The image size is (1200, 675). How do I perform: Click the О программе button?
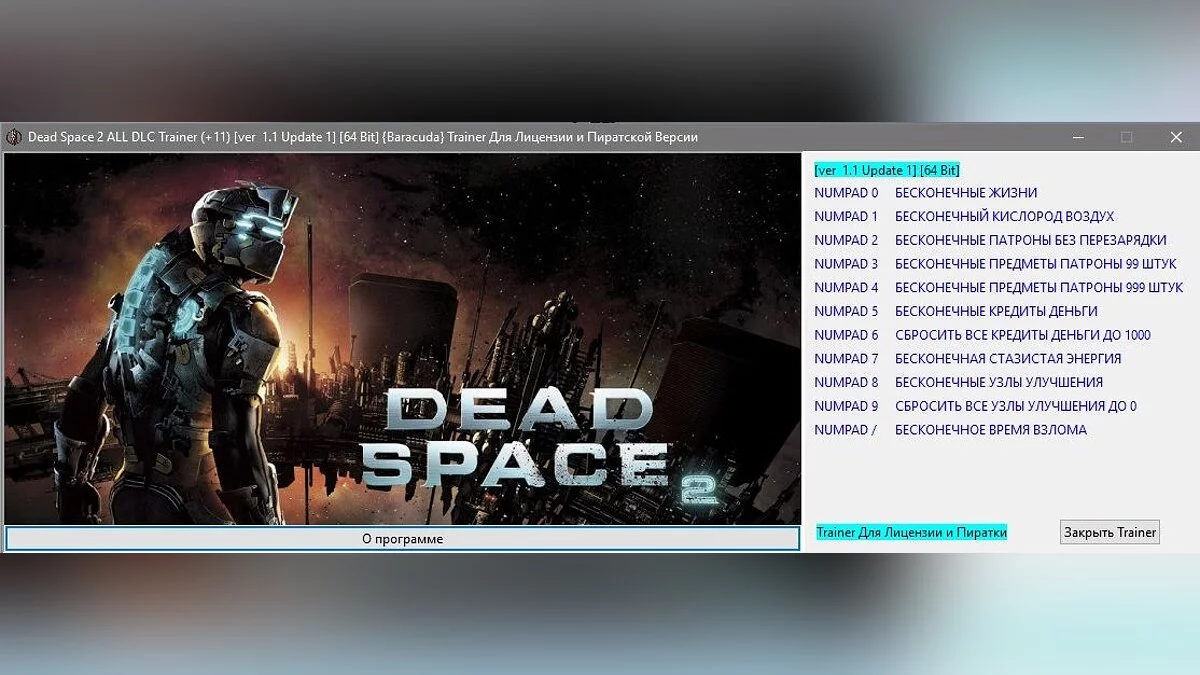point(402,538)
